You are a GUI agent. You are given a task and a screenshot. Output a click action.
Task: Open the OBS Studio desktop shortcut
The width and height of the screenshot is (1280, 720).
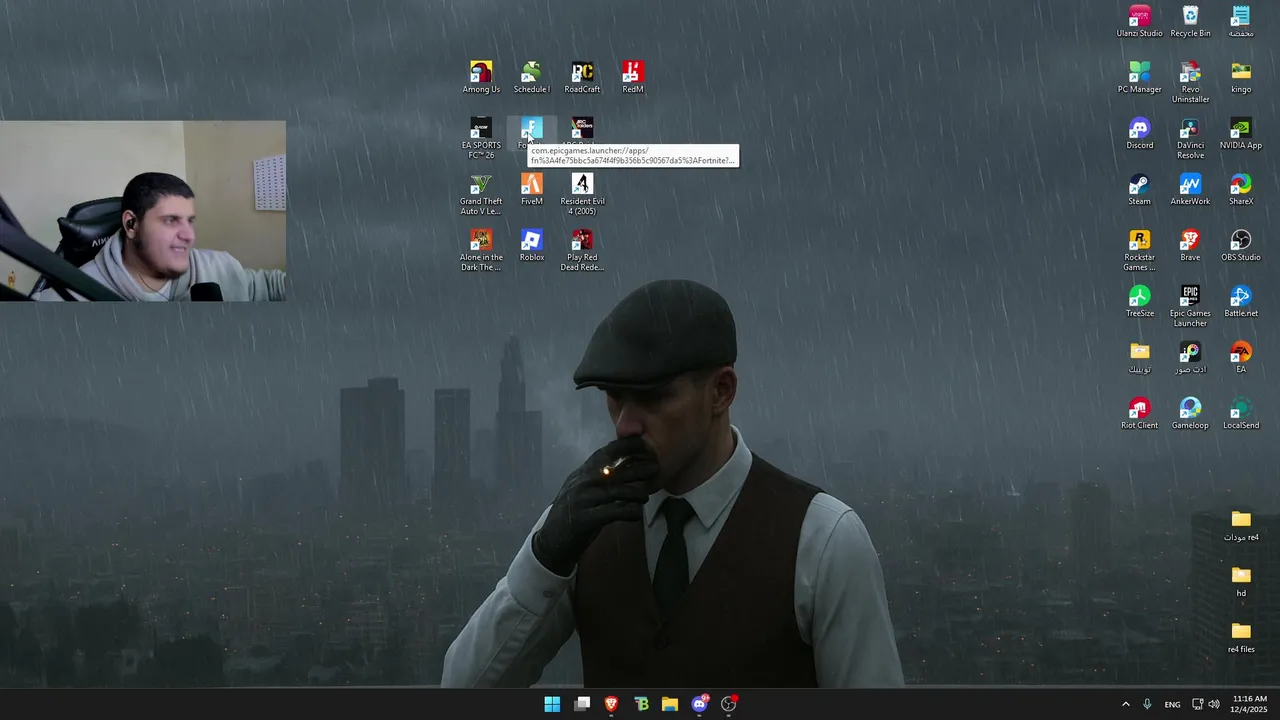coord(1241,245)
